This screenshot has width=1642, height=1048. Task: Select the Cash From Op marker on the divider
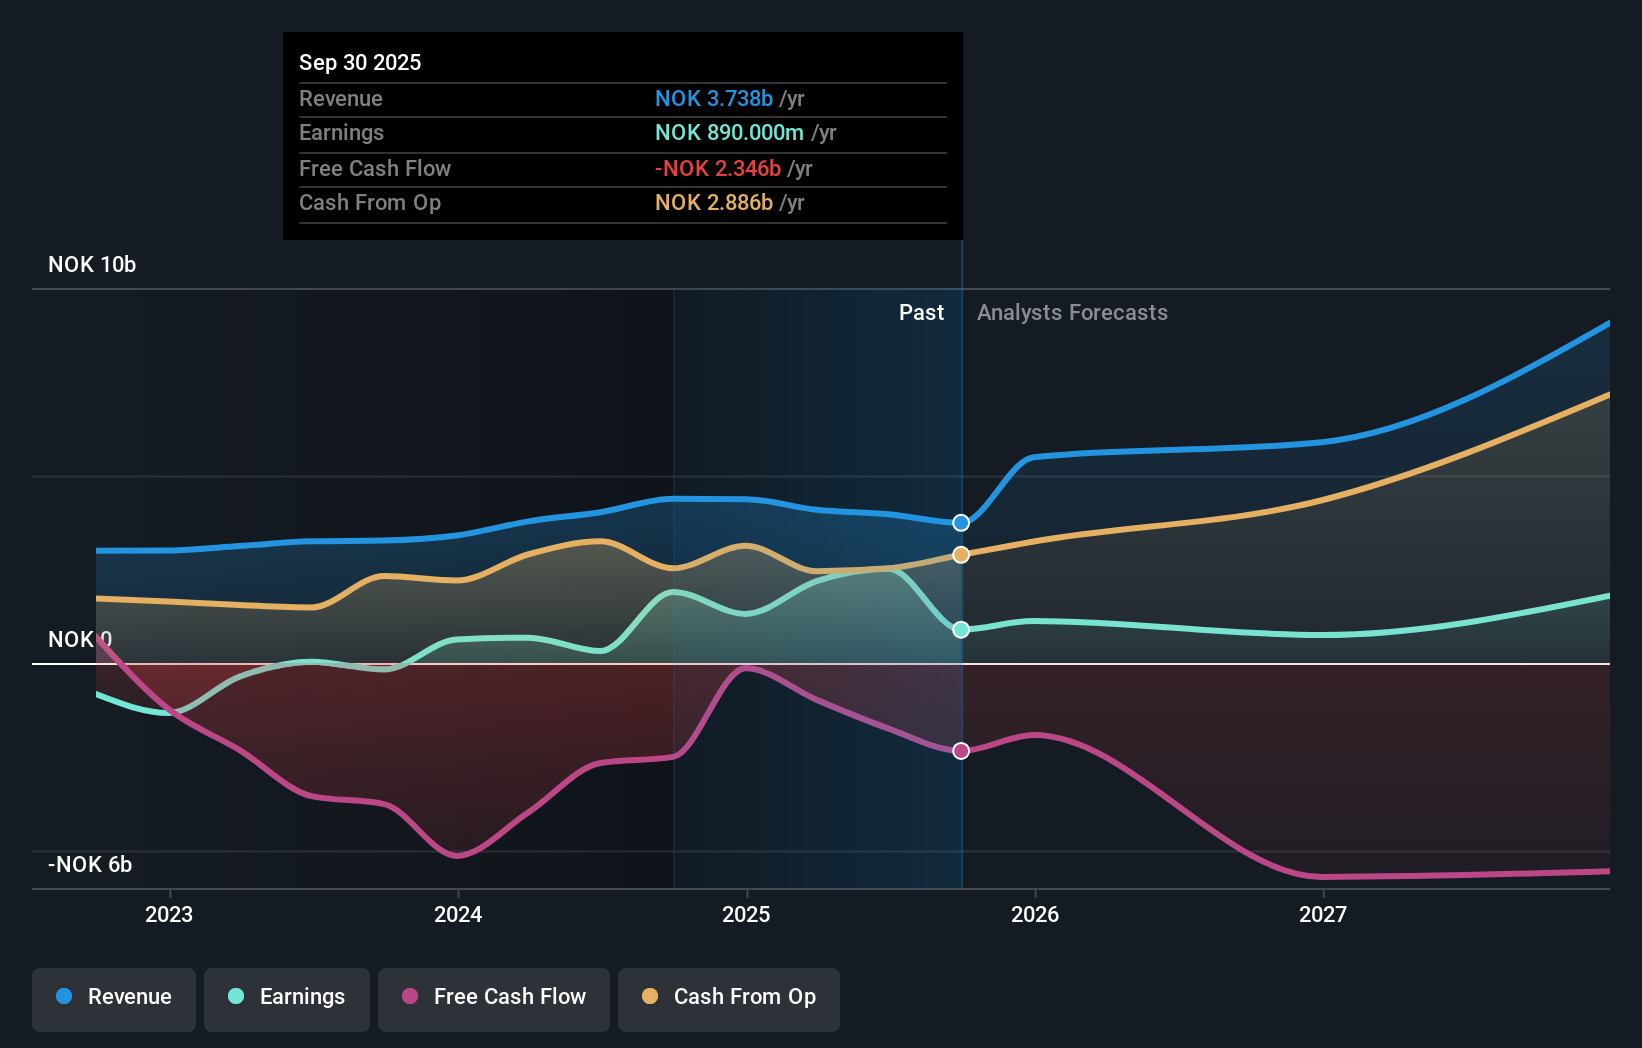click(x=960, y=554)
